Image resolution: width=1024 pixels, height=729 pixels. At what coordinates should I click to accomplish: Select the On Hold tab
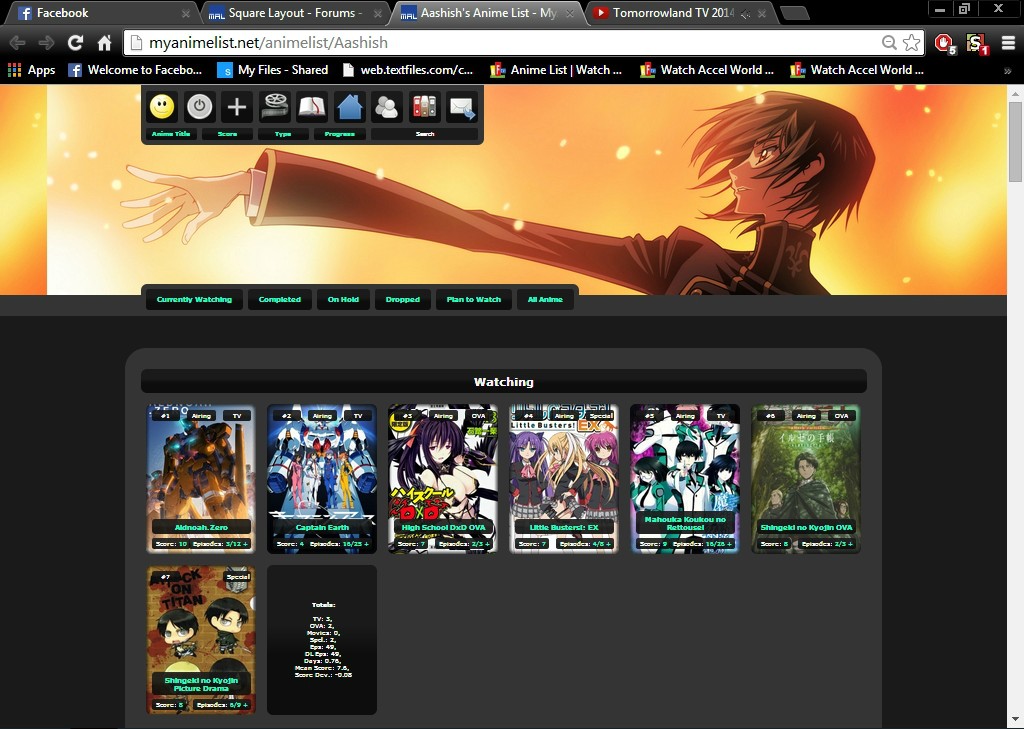coord(343,300)
